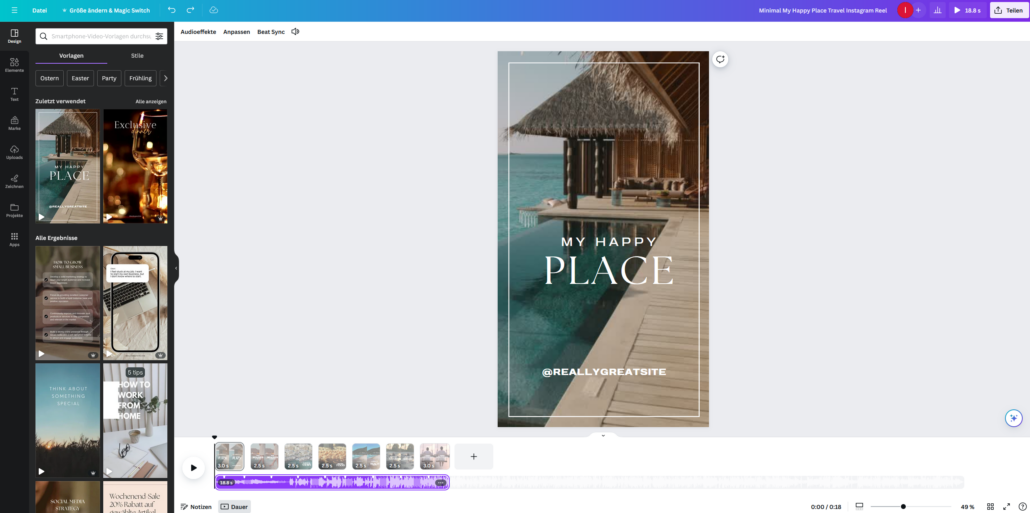Toggle the Notizen notes panel
Image resolution: width=1030 pixels, height=513 pixels.
point(196,507)
